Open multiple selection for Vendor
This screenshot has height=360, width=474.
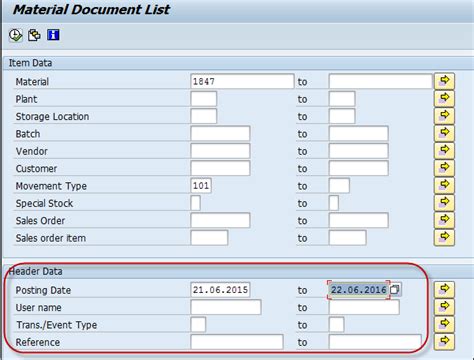(x=444, y=151)
